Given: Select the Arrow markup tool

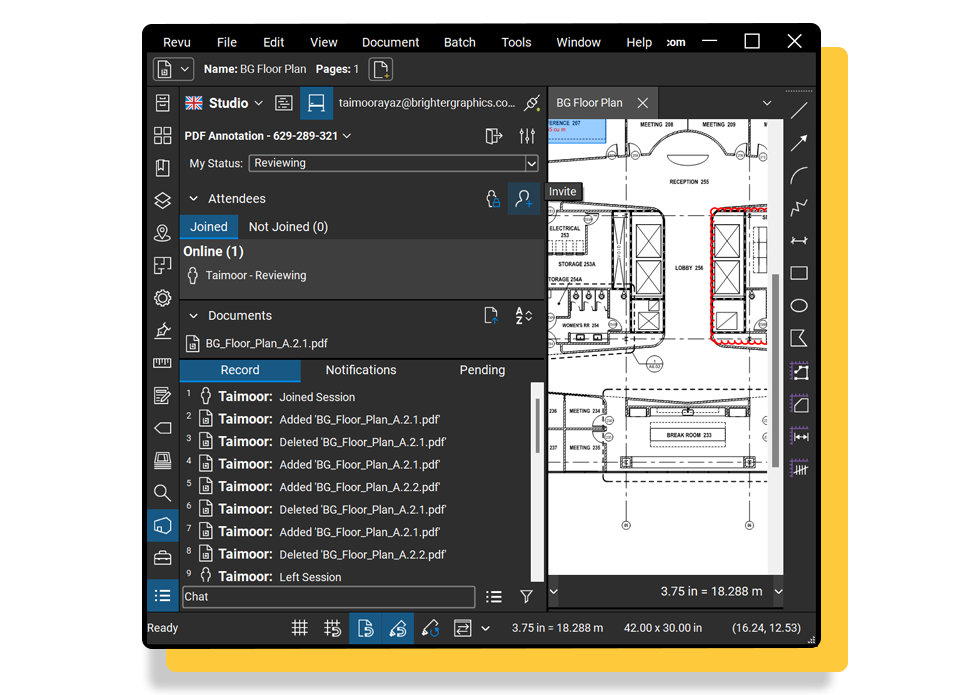Looking at the screenshot, I should point(799,142).
